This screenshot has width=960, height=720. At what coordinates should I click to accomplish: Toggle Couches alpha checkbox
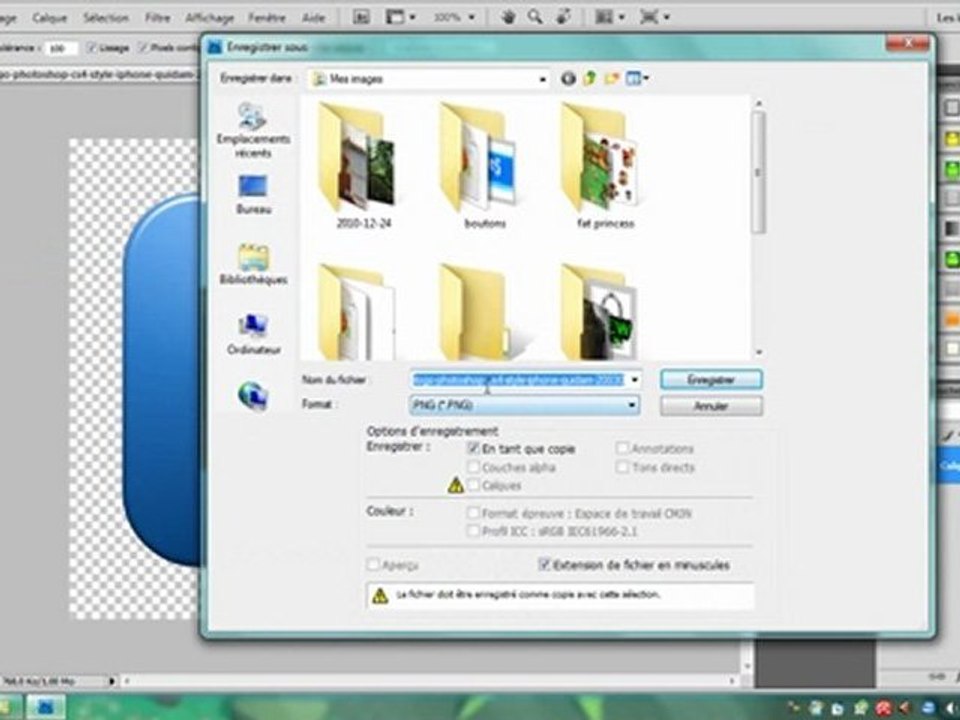tap(473, 467)
